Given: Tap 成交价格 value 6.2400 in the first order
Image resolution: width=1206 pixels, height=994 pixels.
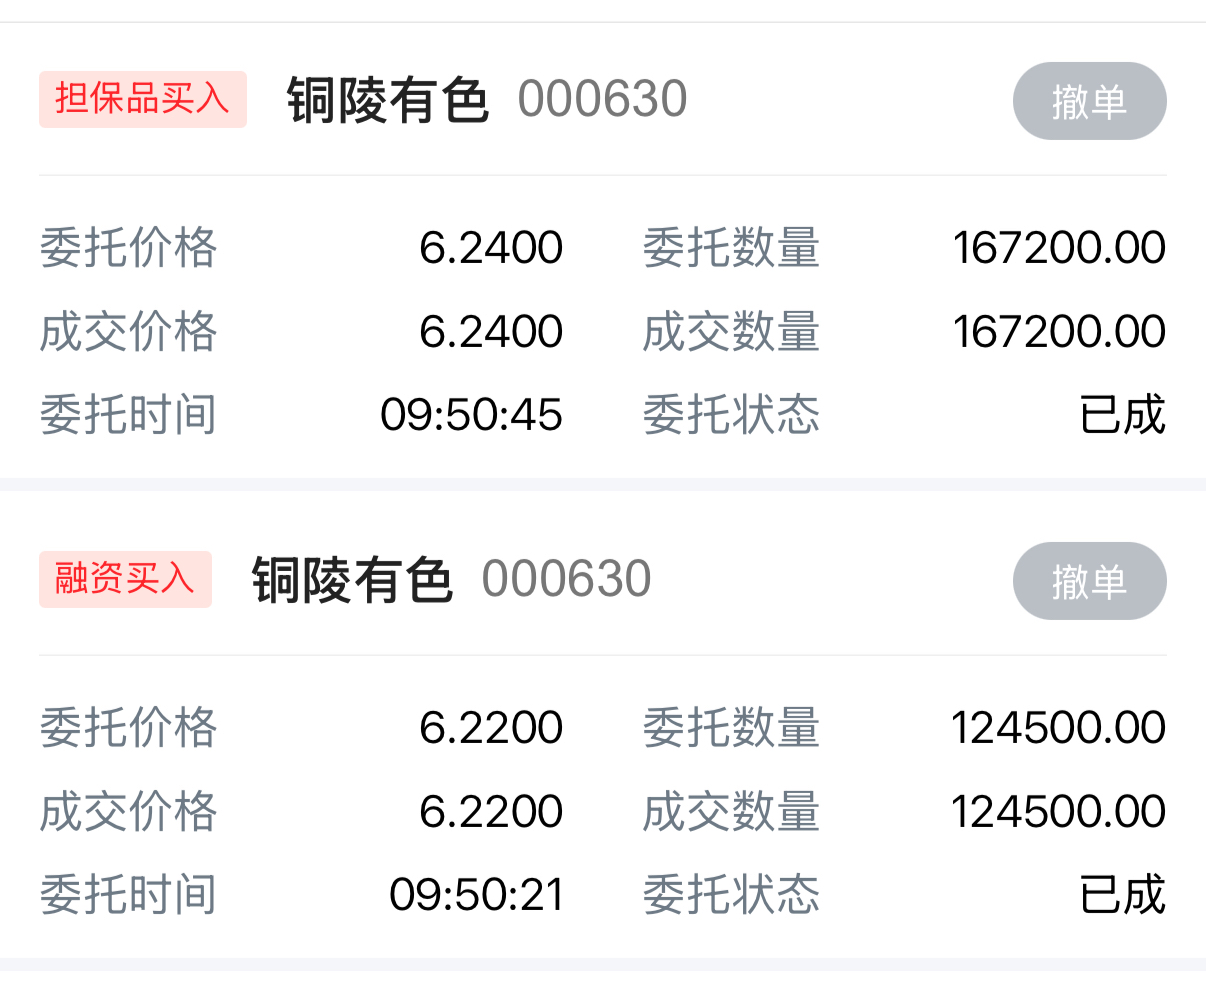Looking at the screenshot, I should point(491,332).
